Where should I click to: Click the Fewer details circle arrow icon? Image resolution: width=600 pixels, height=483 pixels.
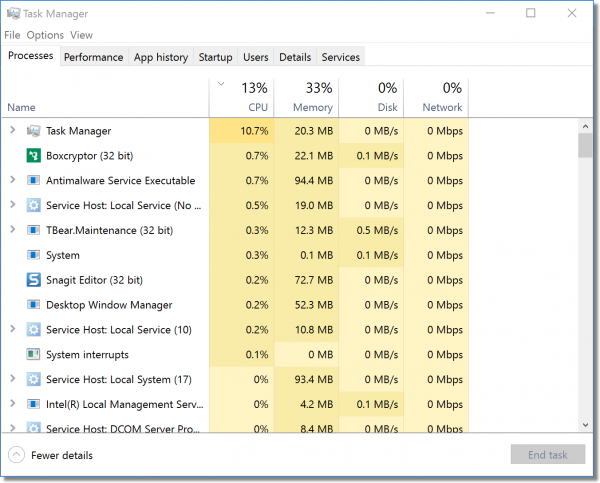[x=16, y=455]
